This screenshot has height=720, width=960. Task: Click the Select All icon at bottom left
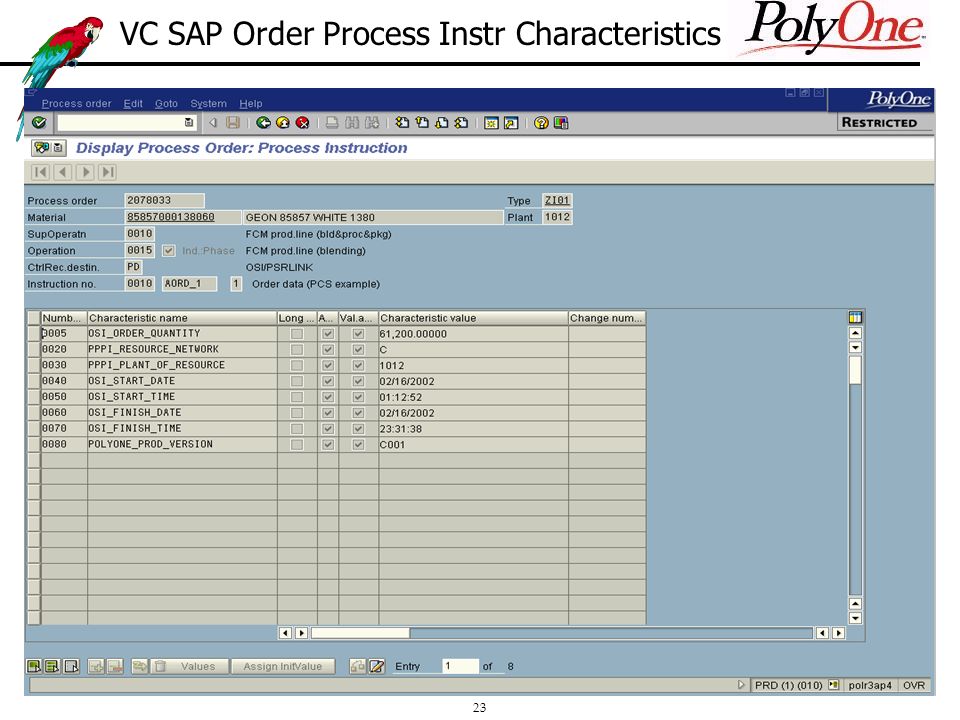(34, 666)
